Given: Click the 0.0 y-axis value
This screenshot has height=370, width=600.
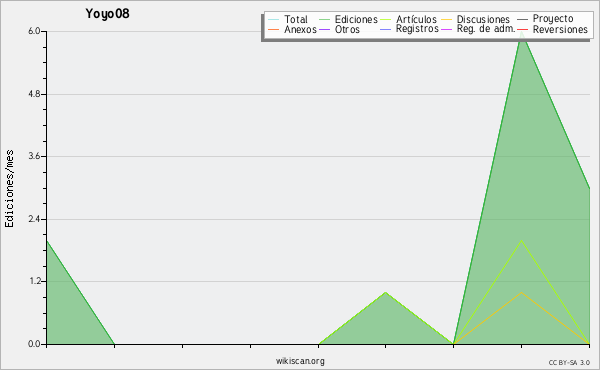Looking at the screenshot, I should 34,344.
